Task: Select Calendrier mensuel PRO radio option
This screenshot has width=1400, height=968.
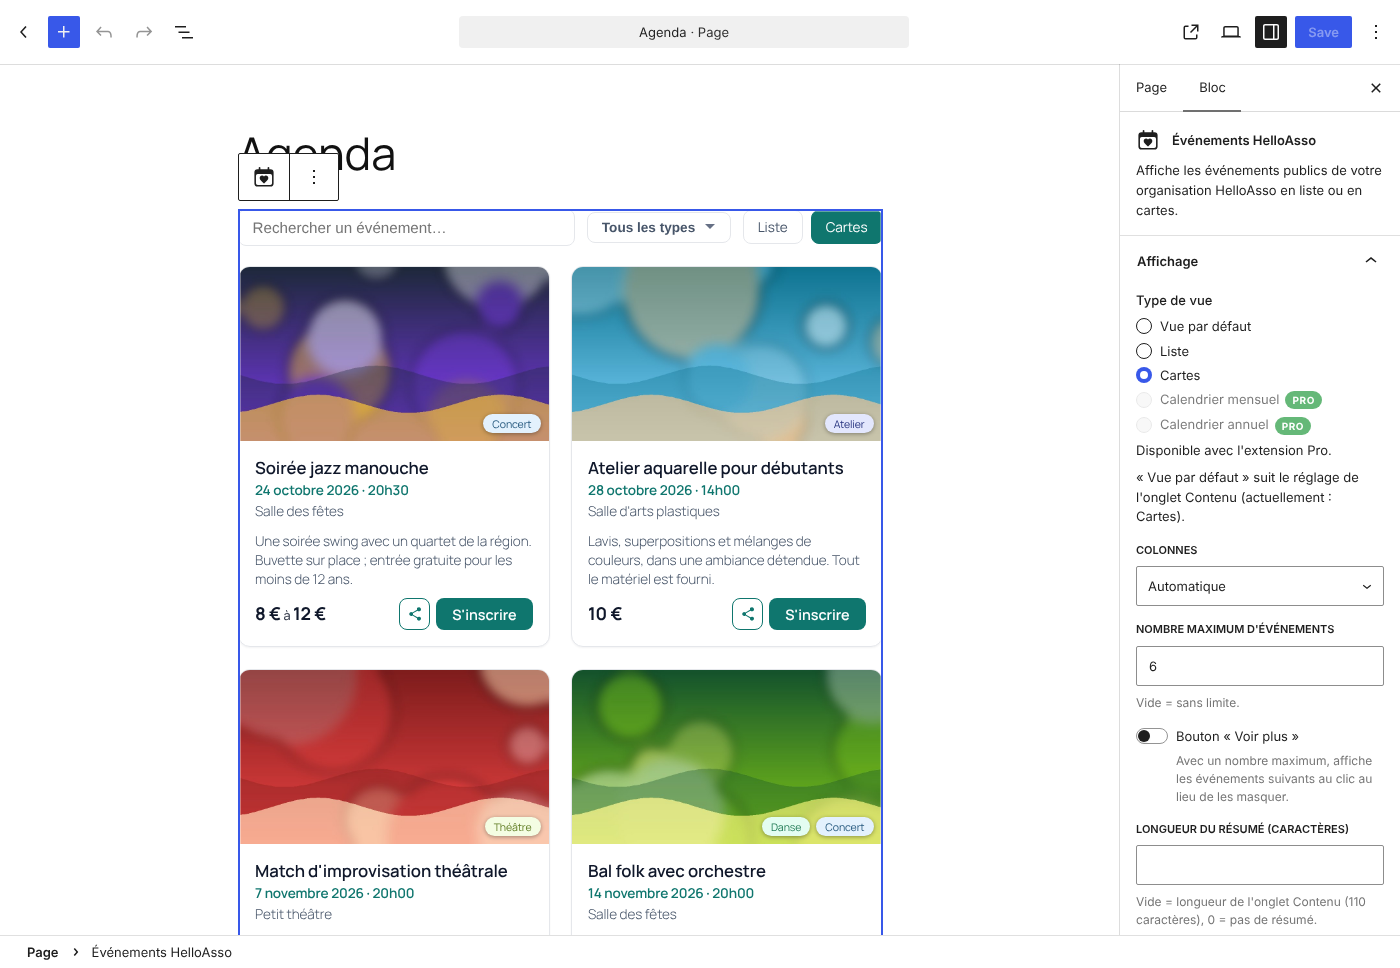Action: tap(1144, 400)
